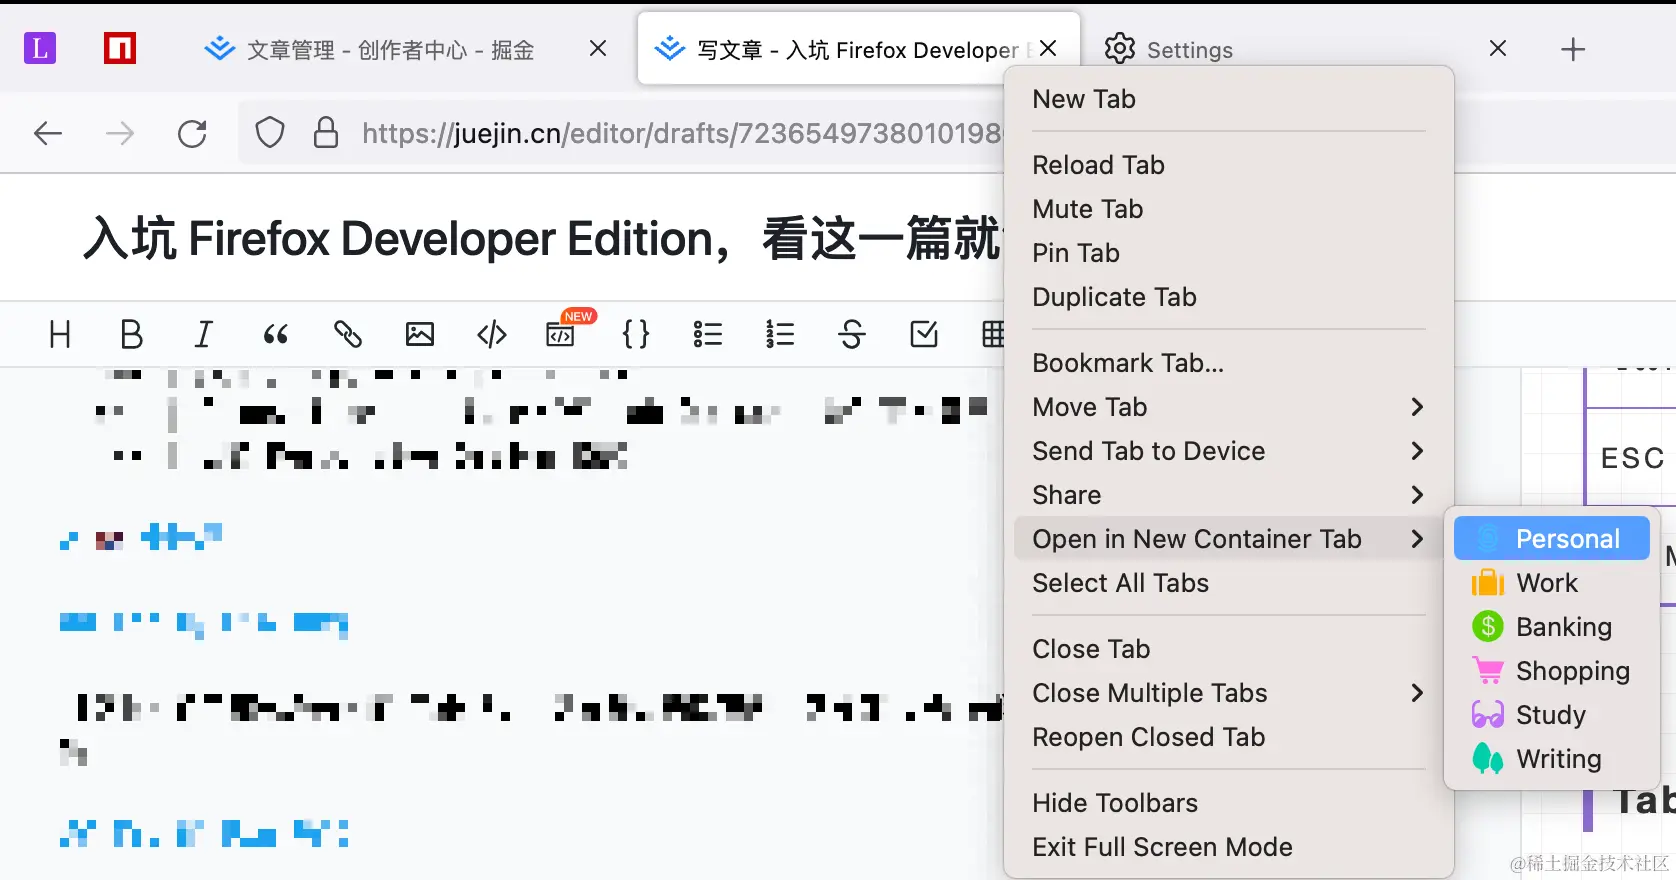1676x880 pixels.
Task: Select the 写文章 - 入坑 Firefox Developer tab
Action: (858, 49)
